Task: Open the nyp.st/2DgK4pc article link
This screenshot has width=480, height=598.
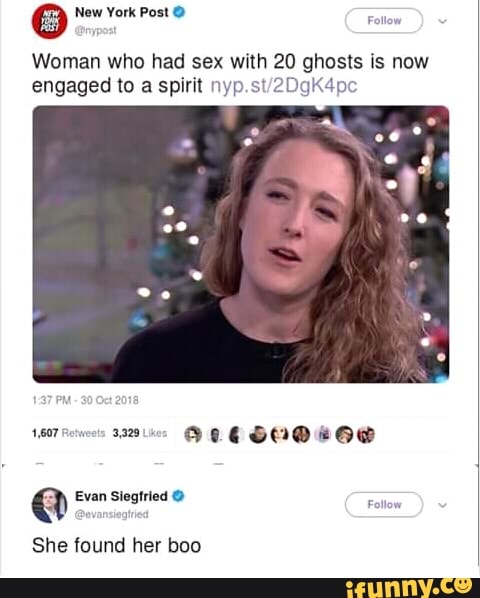Action: coord(284,86)
